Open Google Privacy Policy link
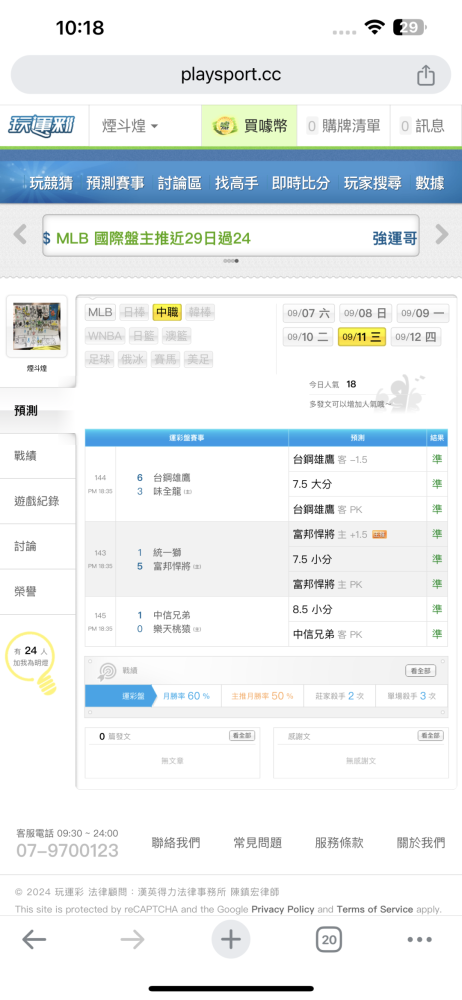 tap(283, 909)
